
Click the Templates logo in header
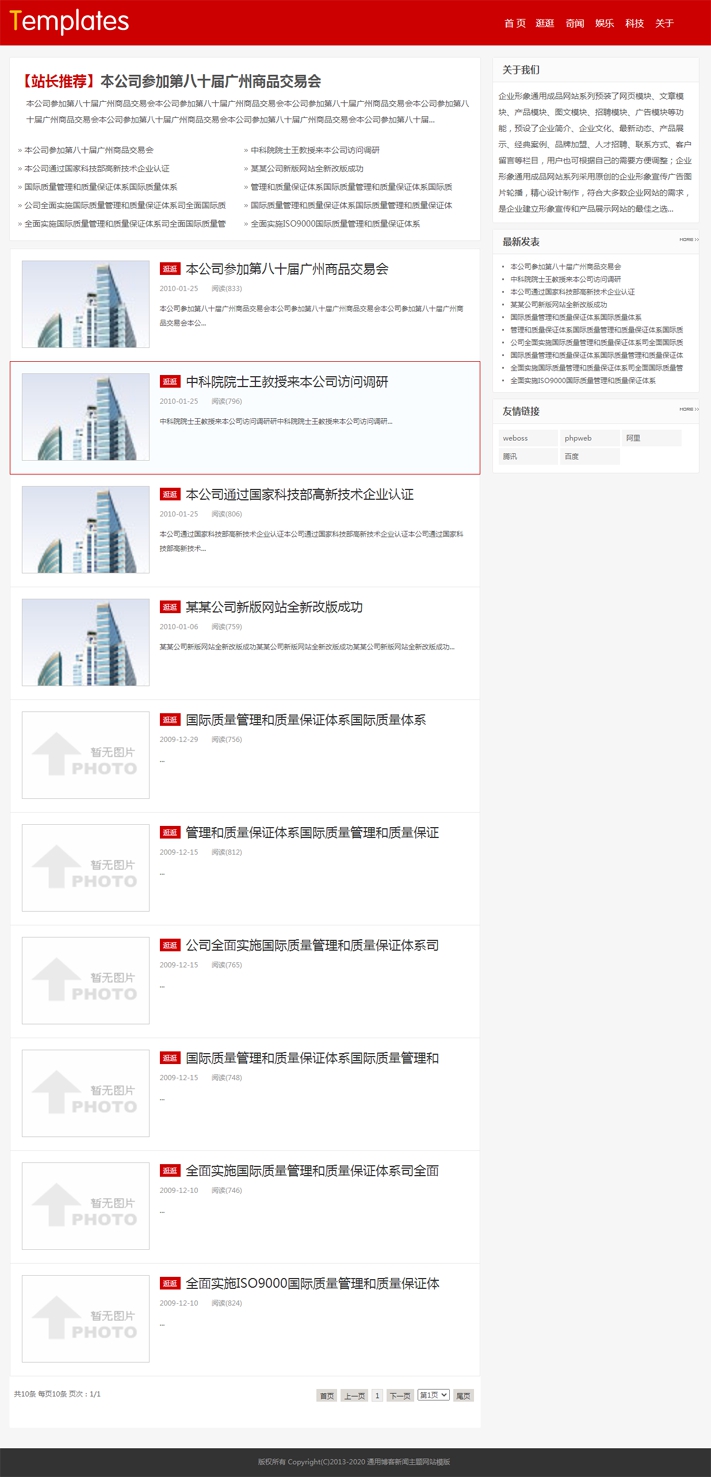(x=69, y=22)
